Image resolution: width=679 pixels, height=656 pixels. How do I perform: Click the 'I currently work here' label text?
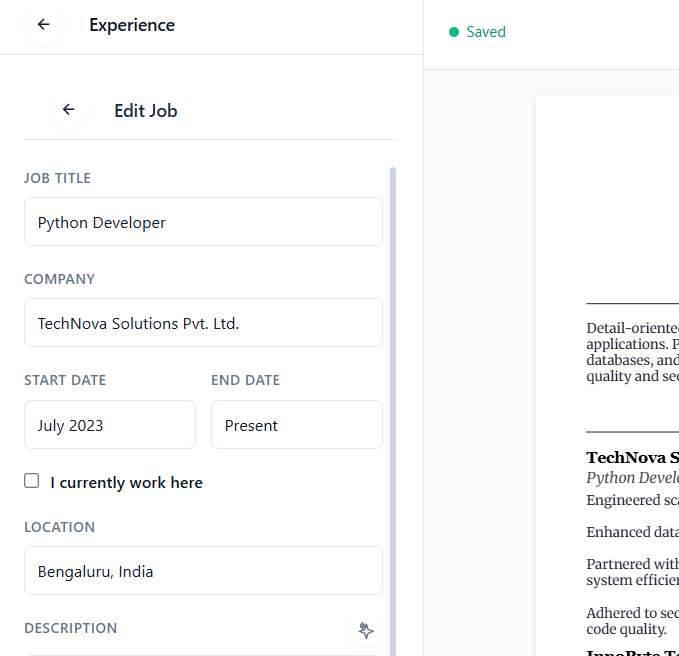tap(126, 483)
